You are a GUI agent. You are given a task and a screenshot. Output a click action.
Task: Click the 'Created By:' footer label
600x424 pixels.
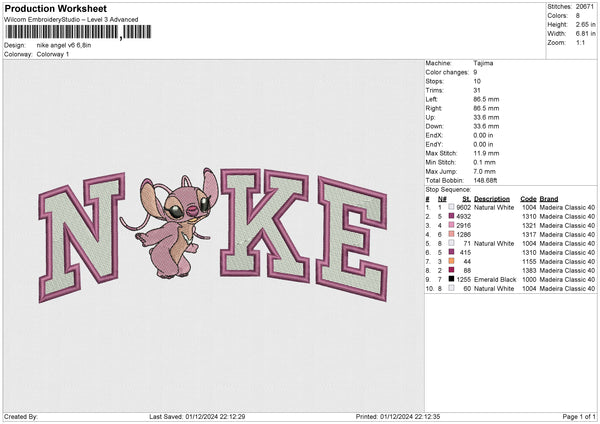pos(21,416)
